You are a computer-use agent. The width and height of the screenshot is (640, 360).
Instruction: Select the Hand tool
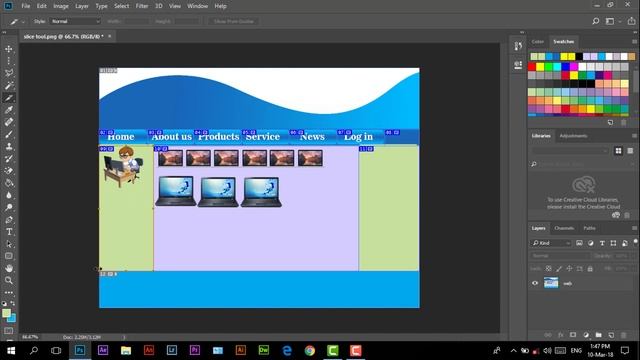[x=9, y=268]
